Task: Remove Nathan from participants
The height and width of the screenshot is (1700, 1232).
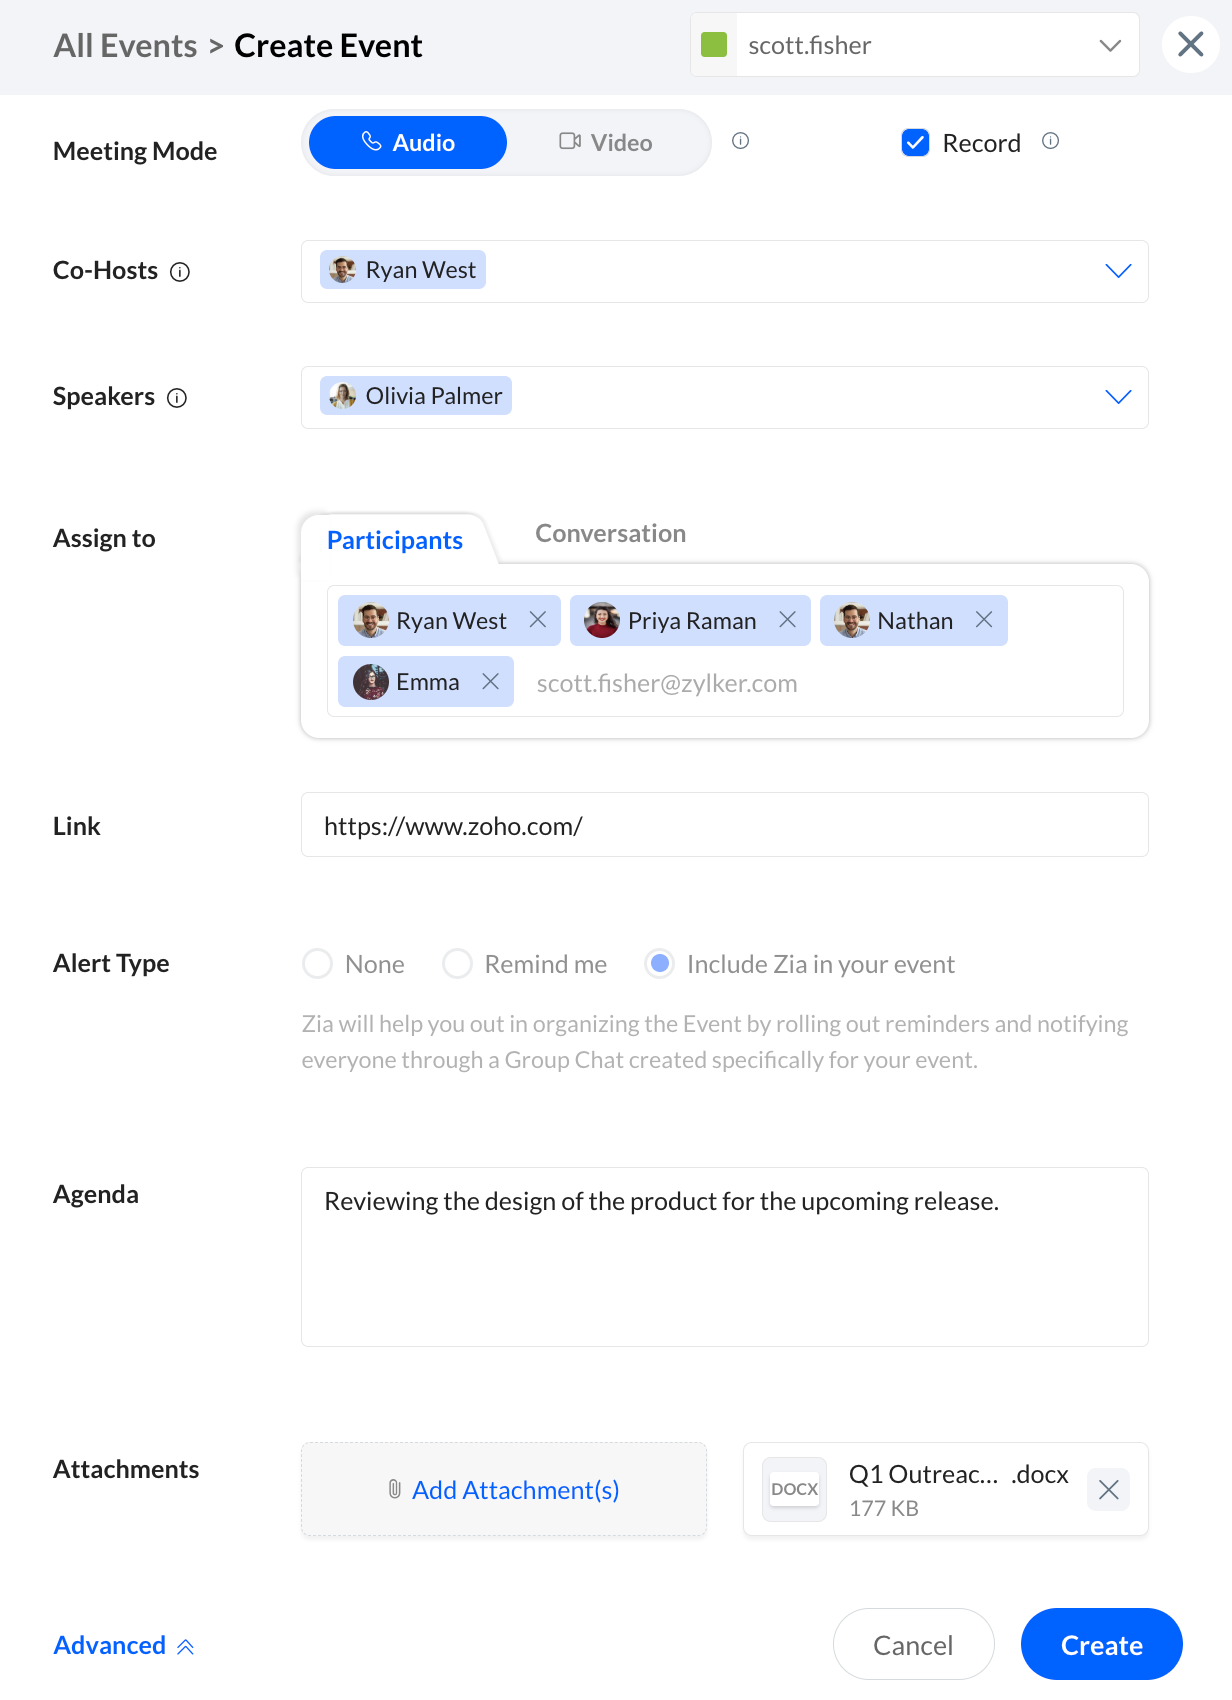Action: (984, 620)
